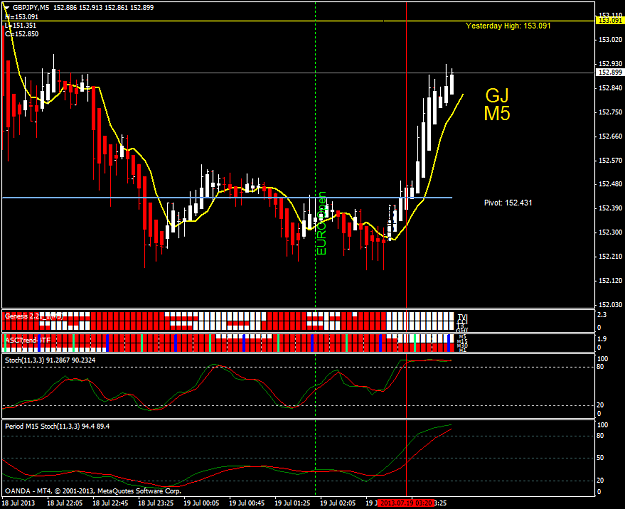625x509 pixels.
Task: Select the yellow 'M5' chart label
Action: click(497, 113)
